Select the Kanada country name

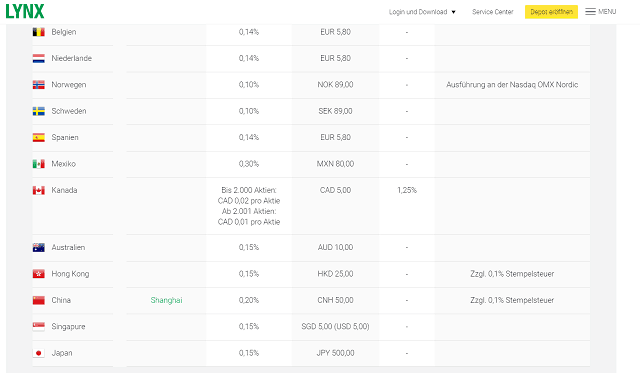64,190
